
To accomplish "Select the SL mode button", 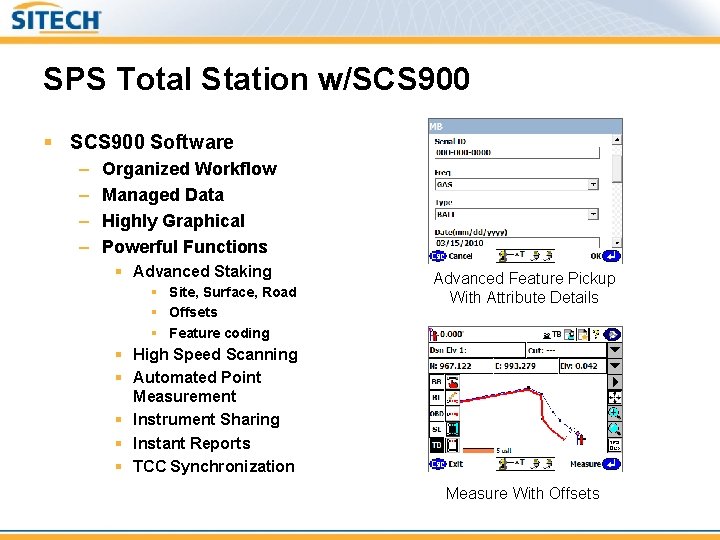I will click(436, 429).
